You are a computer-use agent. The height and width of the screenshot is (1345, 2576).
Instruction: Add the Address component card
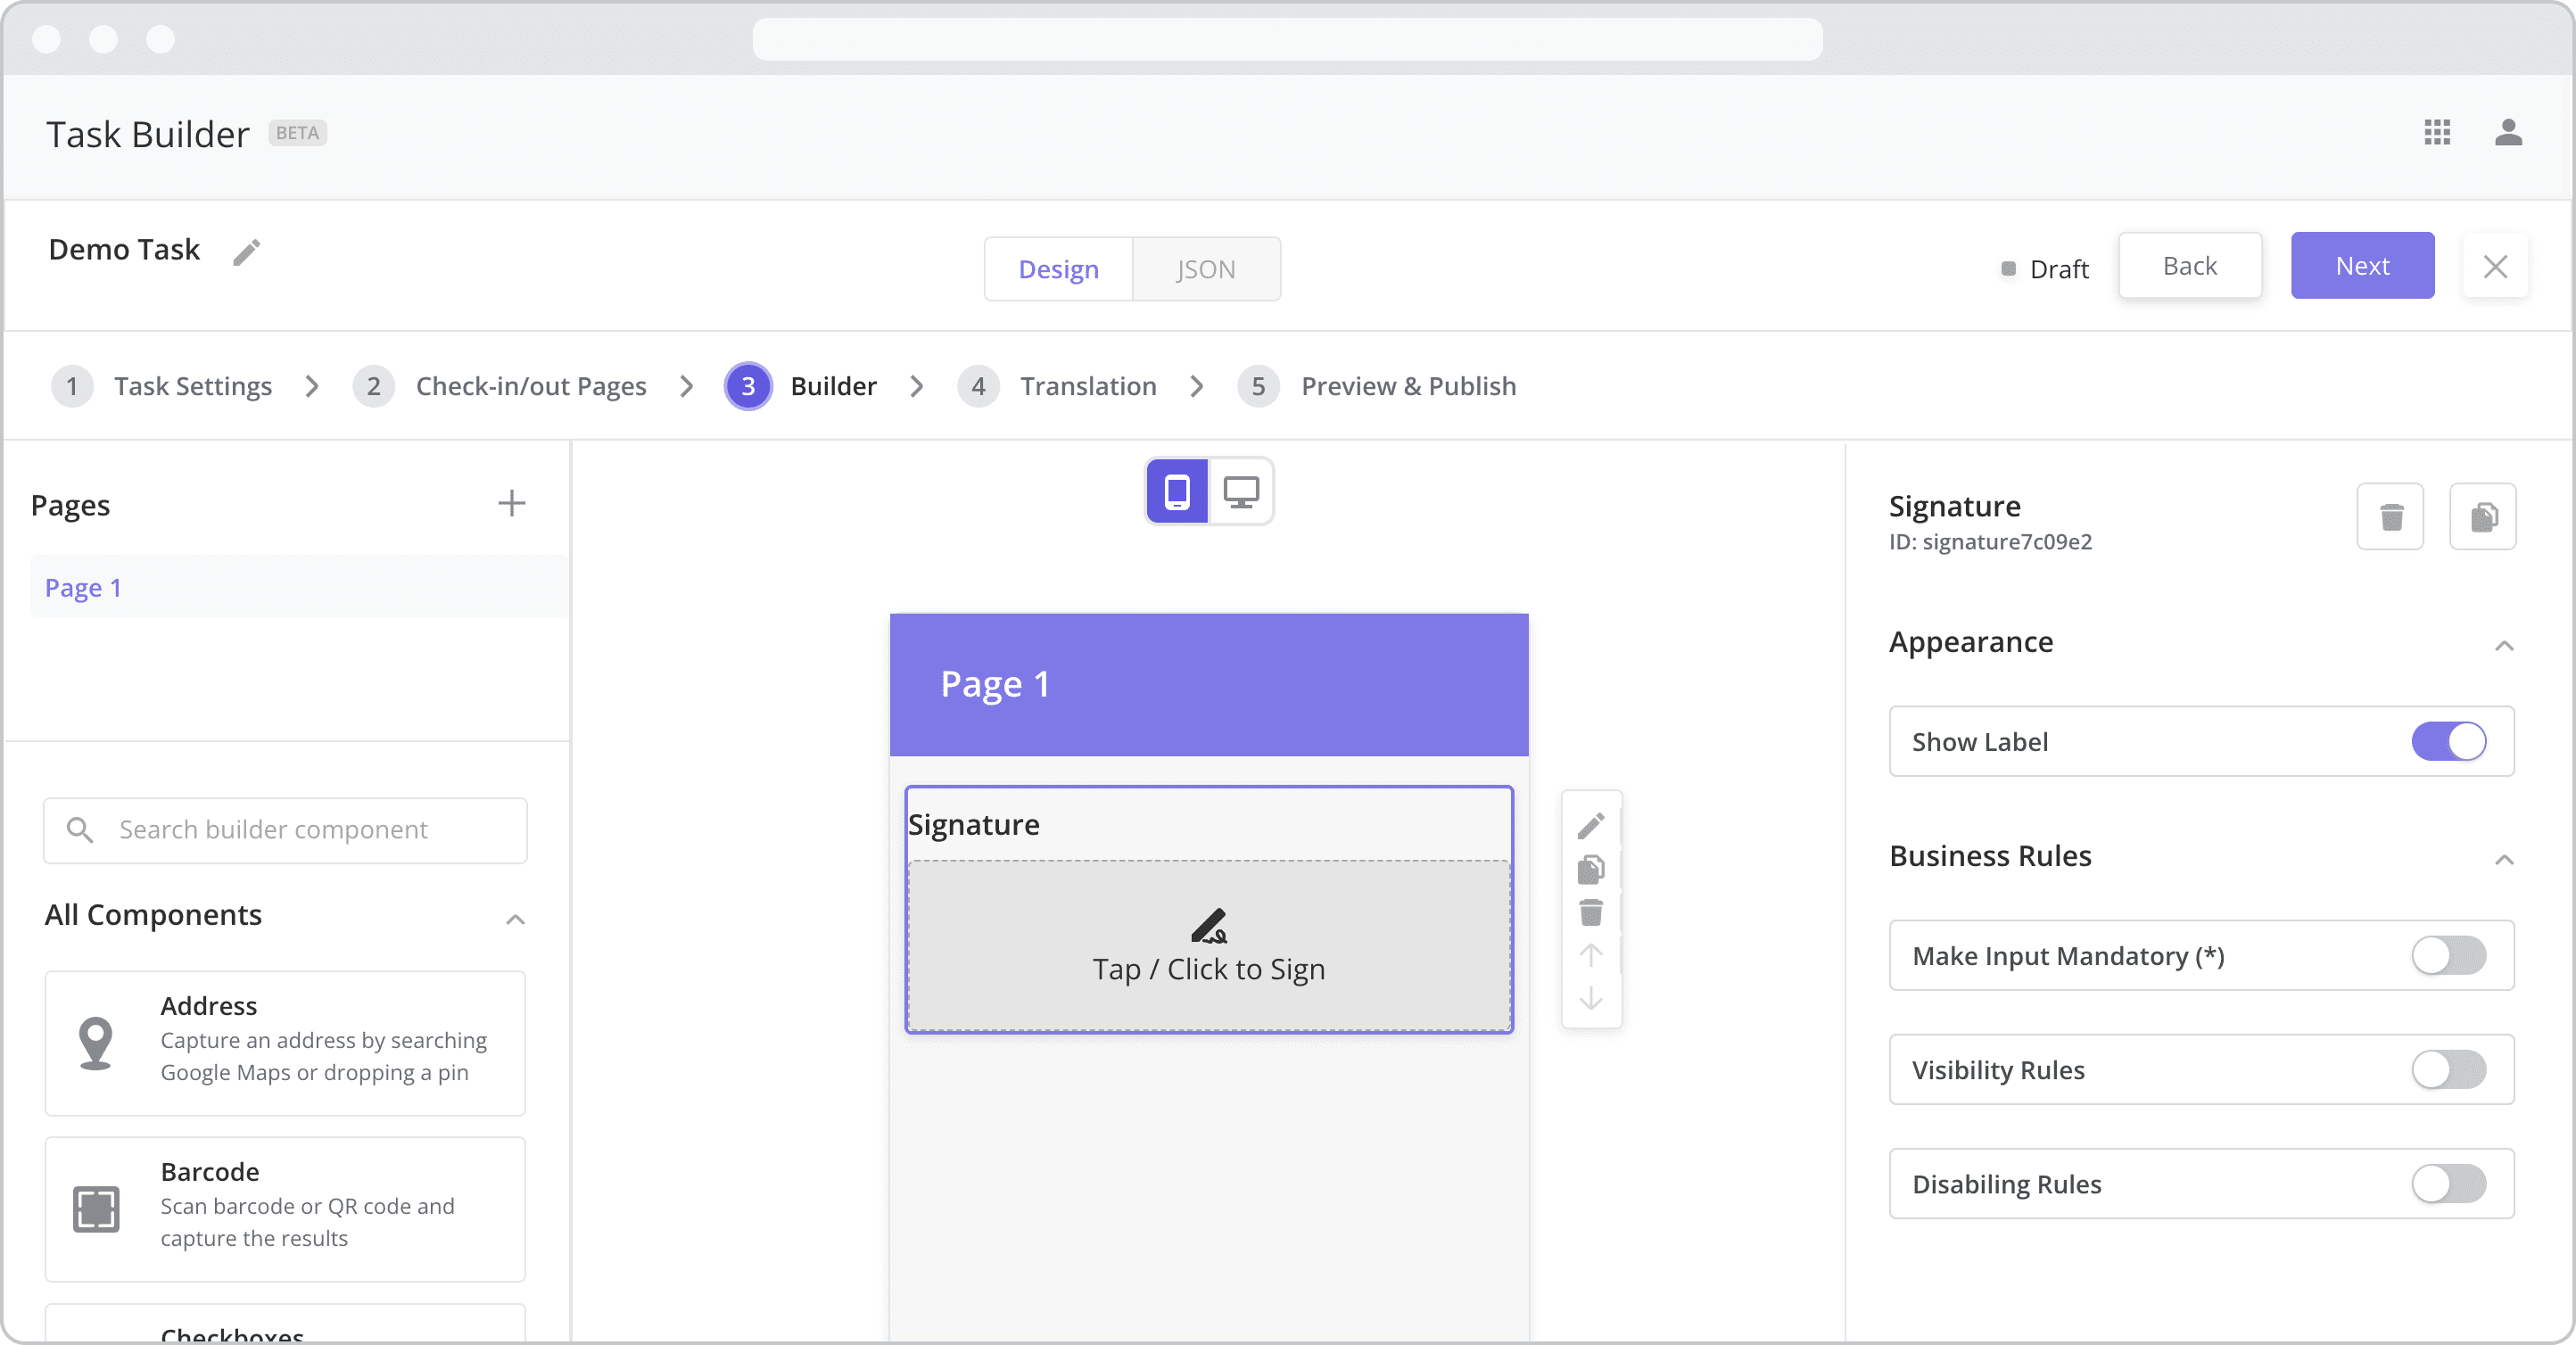coord(285,1042)
